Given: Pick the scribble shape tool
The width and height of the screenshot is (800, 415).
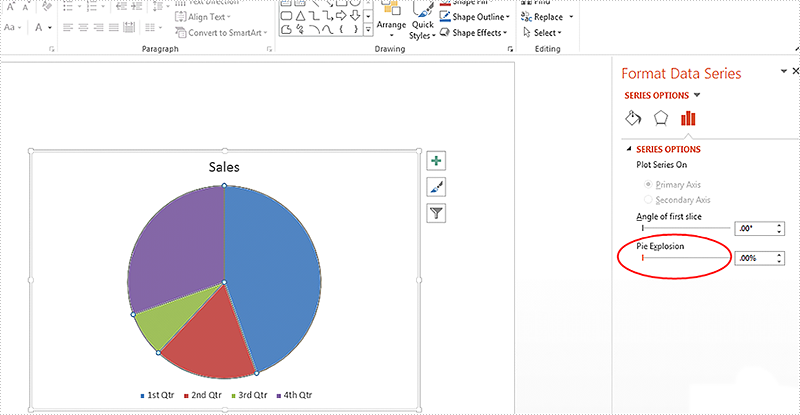Looking at the screenshot, I should [300, 30].
